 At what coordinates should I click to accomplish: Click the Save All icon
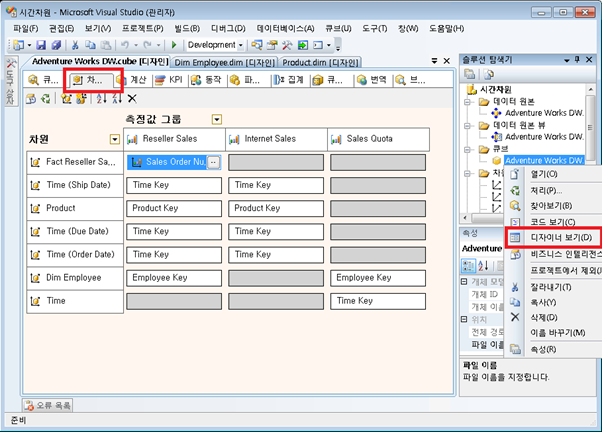coord(56,45)
